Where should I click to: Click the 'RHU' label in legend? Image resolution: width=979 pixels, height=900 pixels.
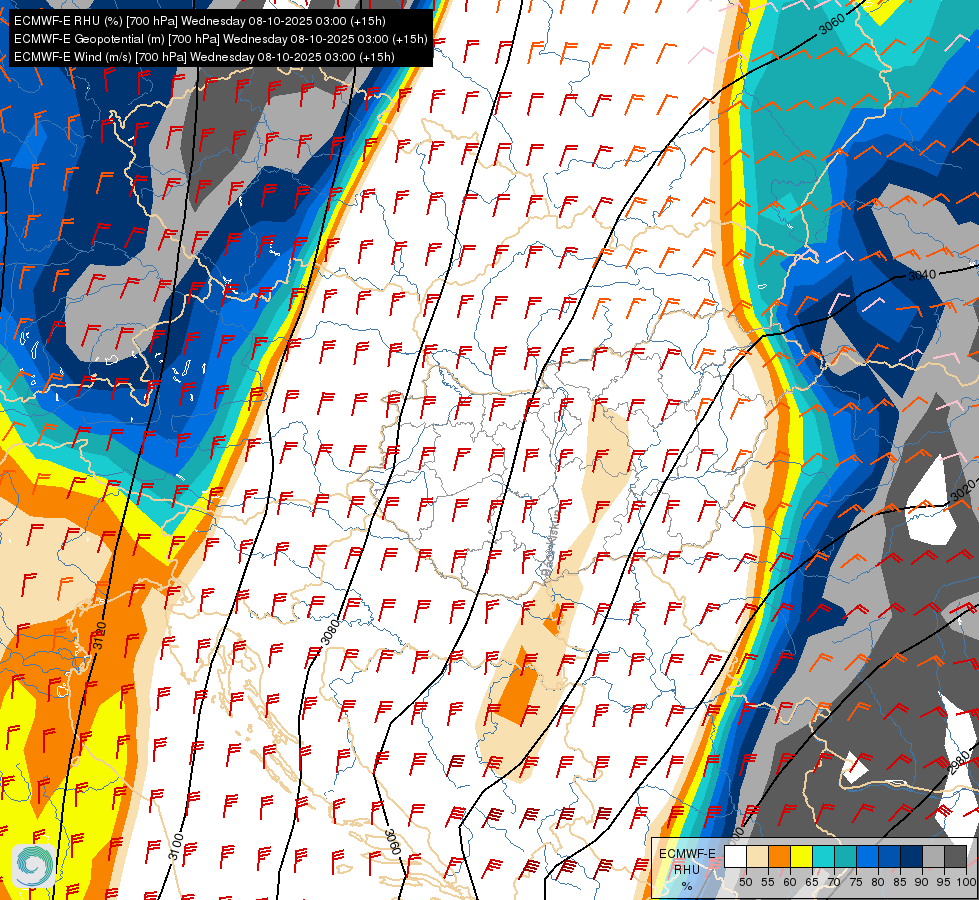pos(687,869)
